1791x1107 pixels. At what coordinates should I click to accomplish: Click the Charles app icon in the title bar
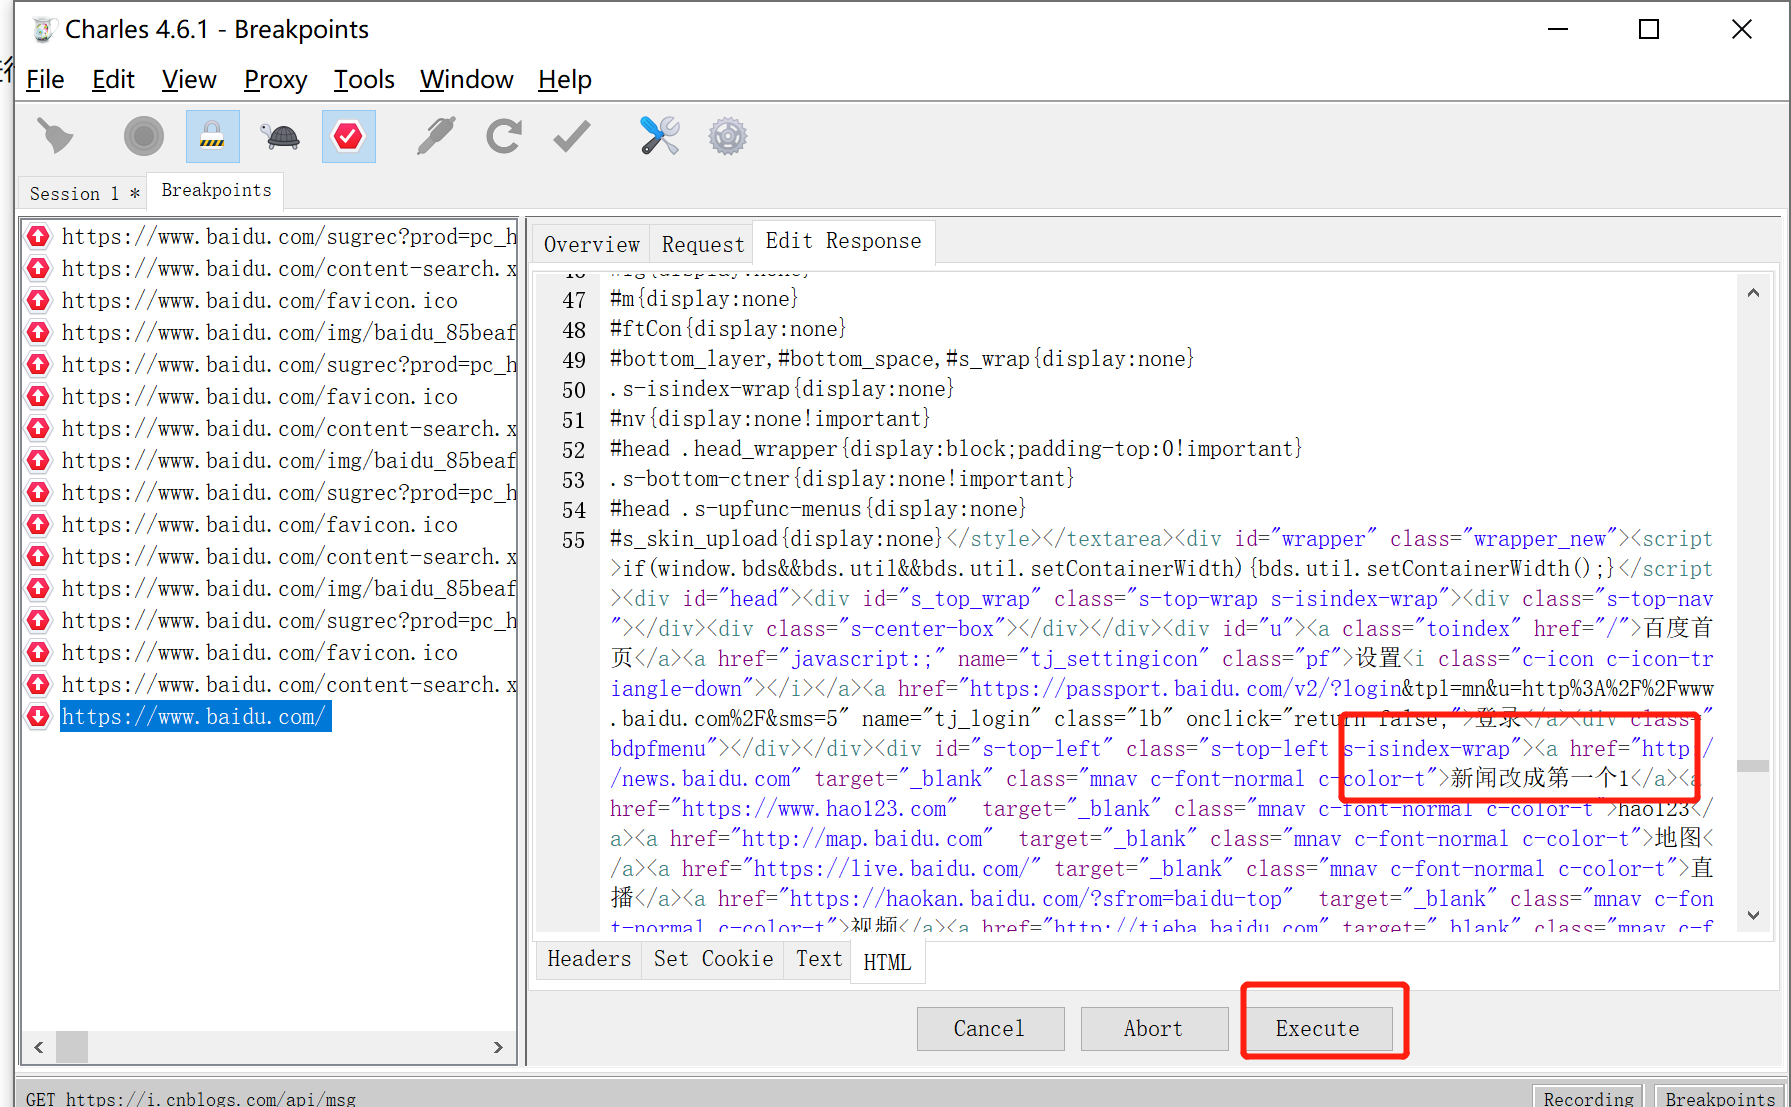pyautogui.click(x=43, y=30)
